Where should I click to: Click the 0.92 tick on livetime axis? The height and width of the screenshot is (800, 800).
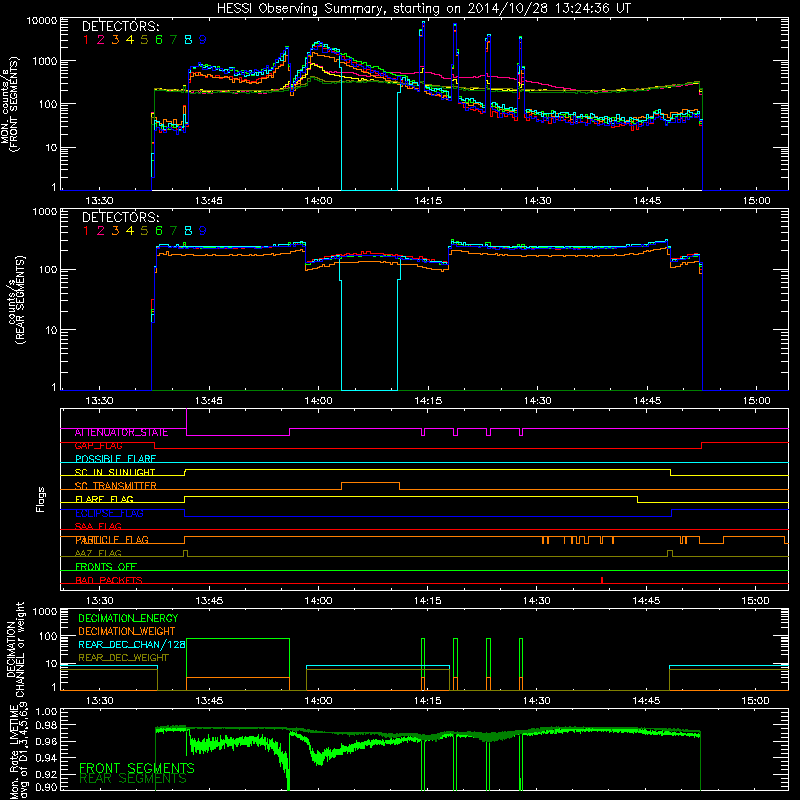pyautogui.click(x=47, y=774)
